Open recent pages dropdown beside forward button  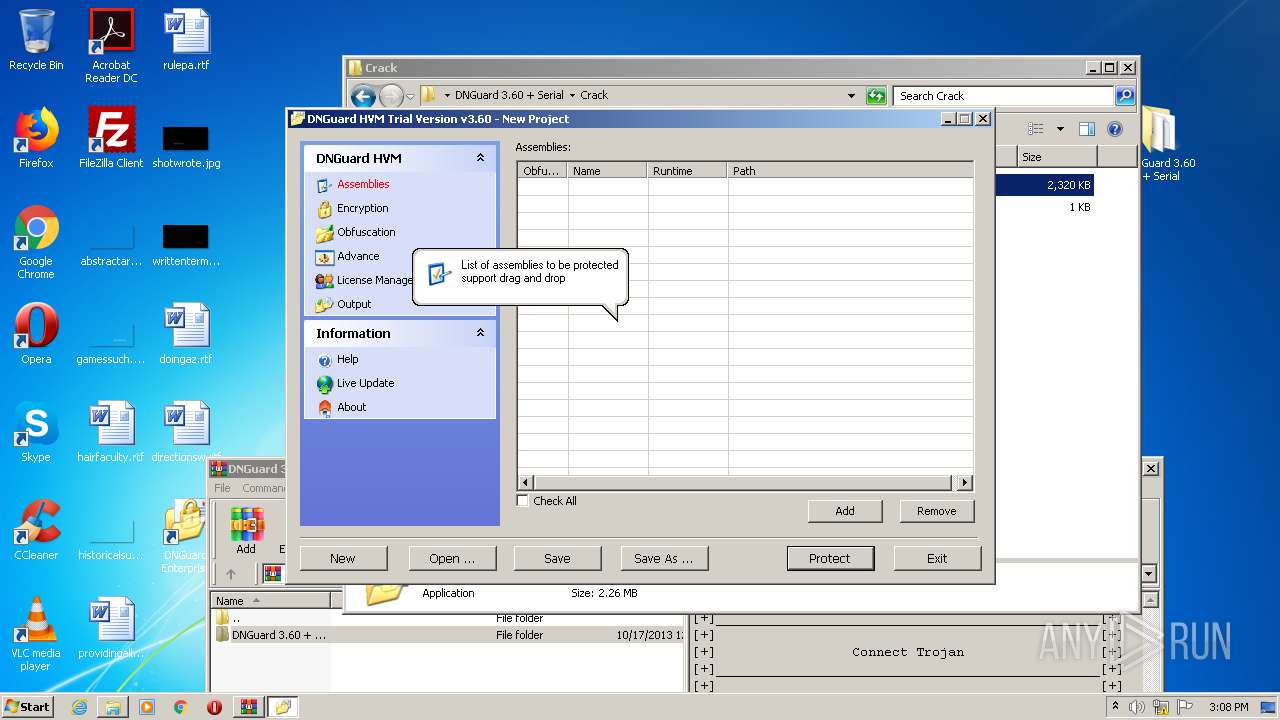click(412, 96)
